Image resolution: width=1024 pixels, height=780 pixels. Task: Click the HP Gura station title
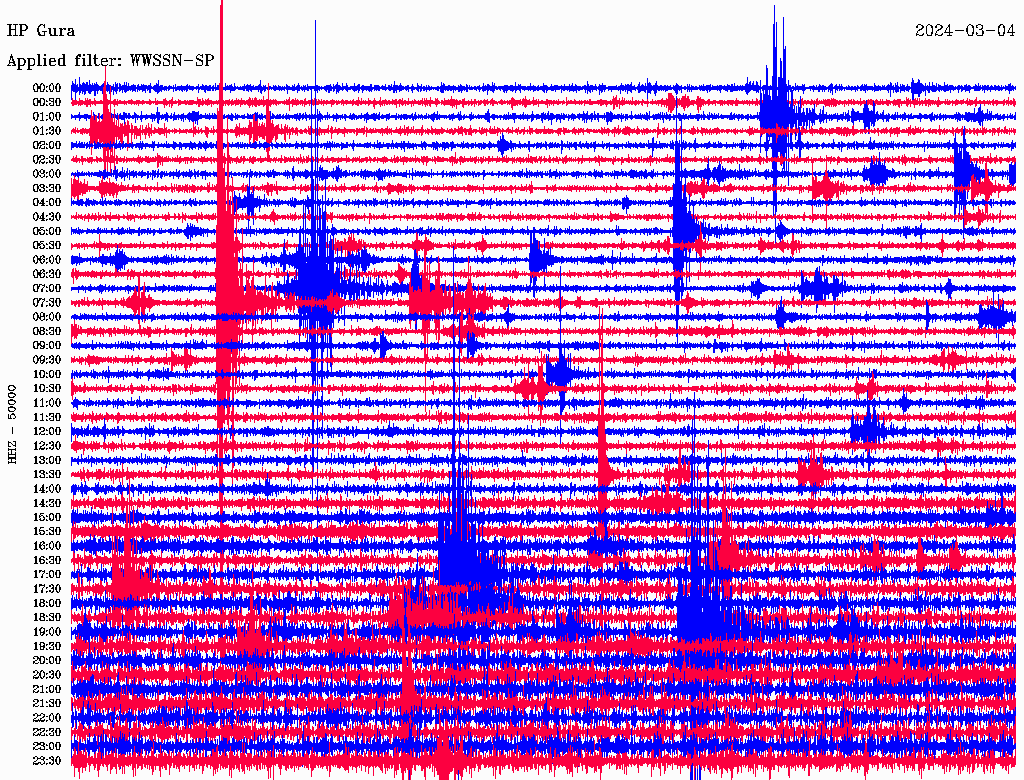point(40,31)
